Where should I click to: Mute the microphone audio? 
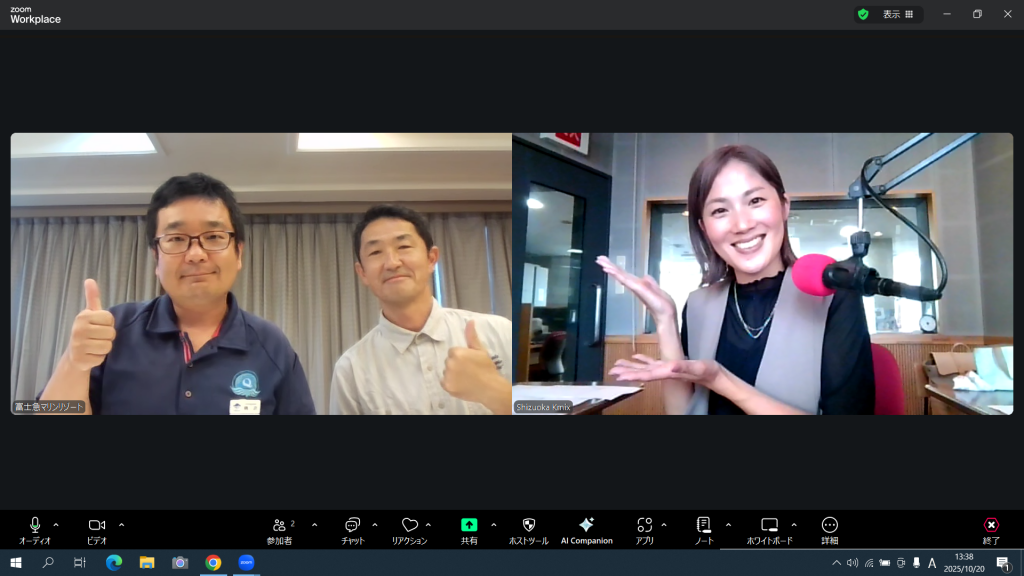35,525
